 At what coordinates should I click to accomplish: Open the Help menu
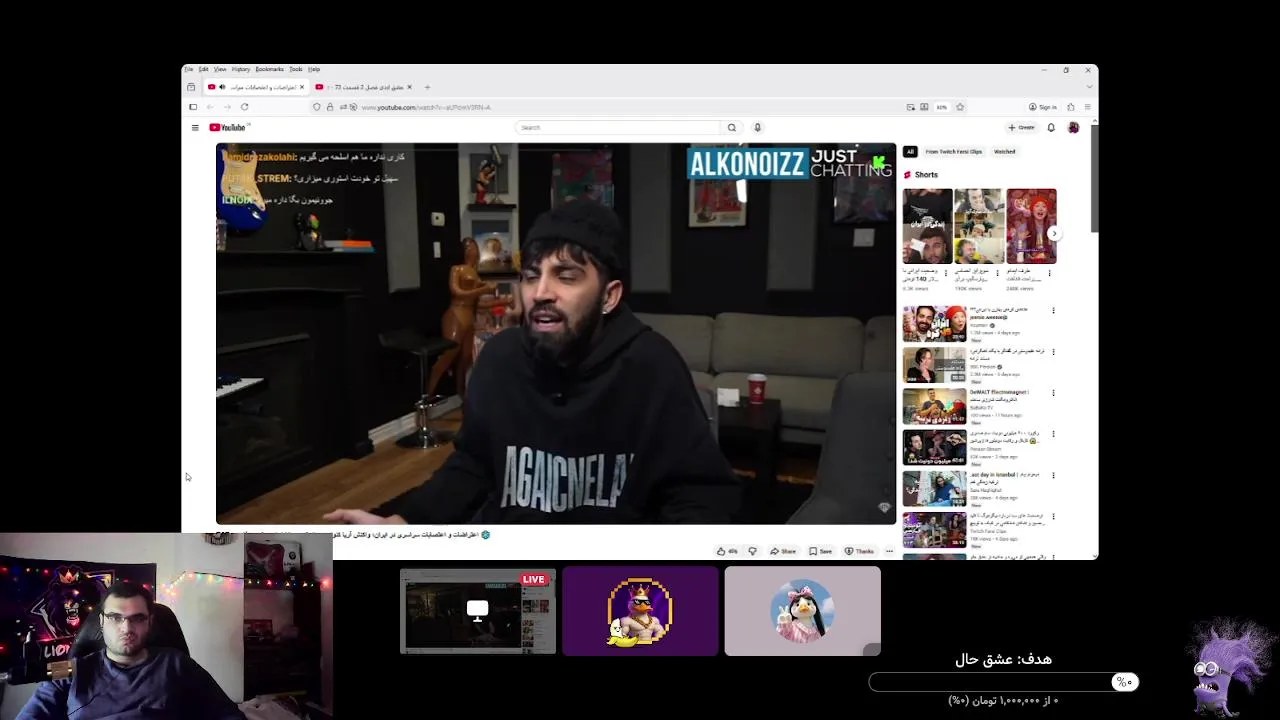(x=314, y=69)
